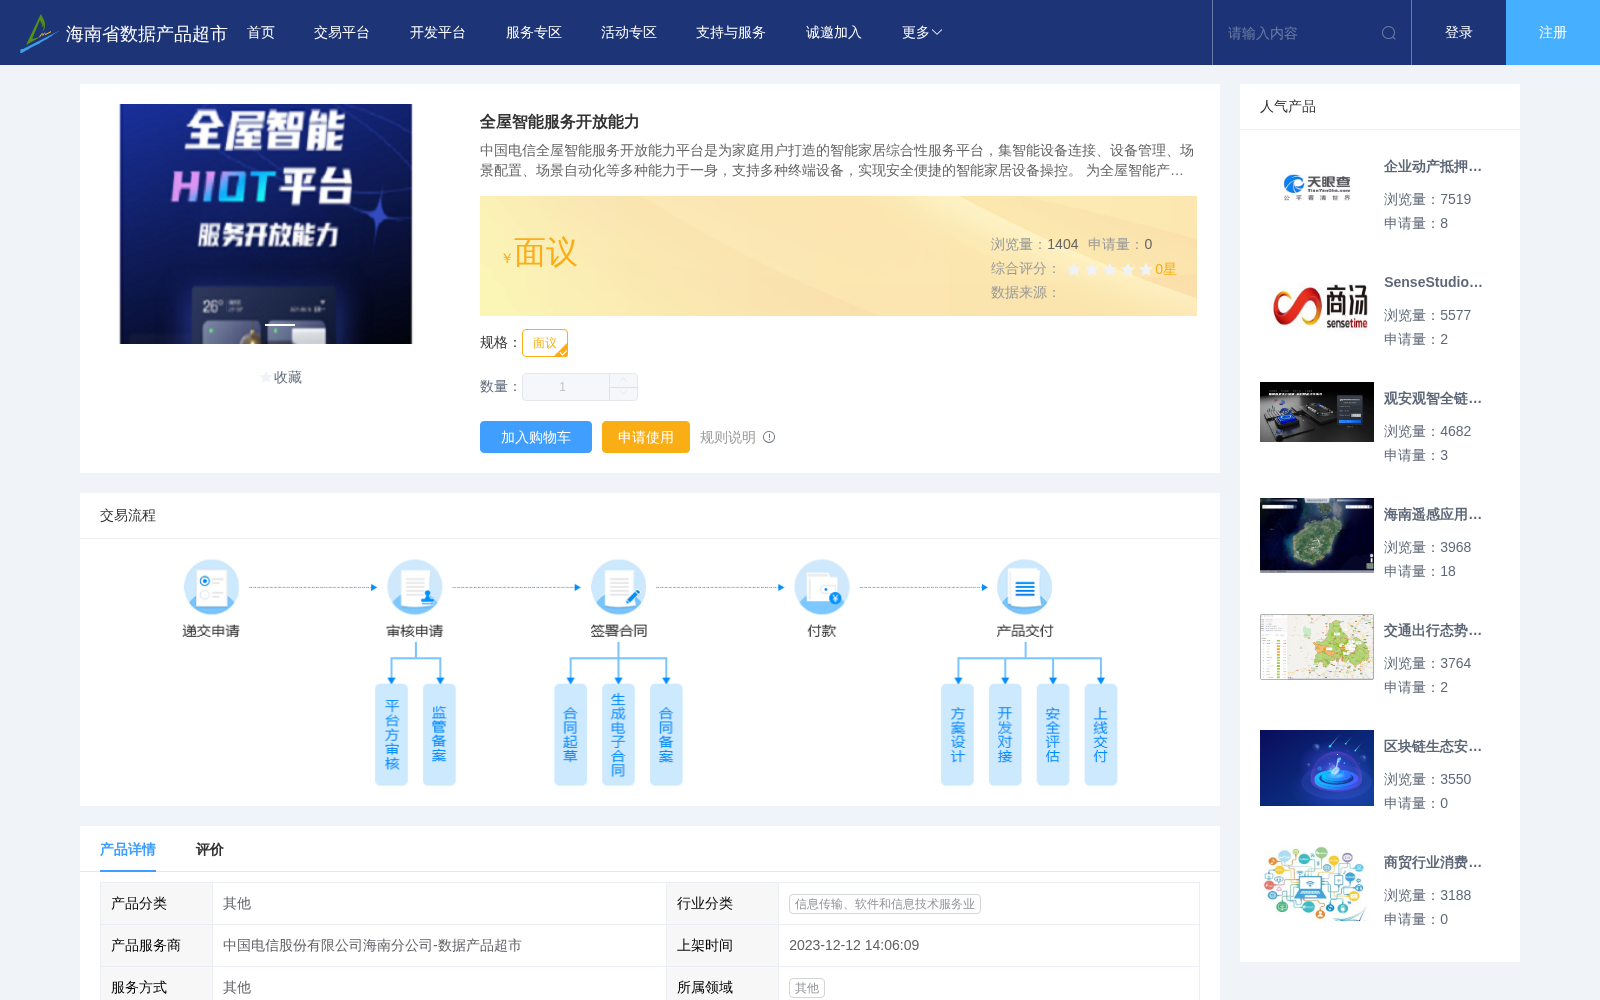
Task: Click the 产品交付 step icon
Action: (1025, 587)
